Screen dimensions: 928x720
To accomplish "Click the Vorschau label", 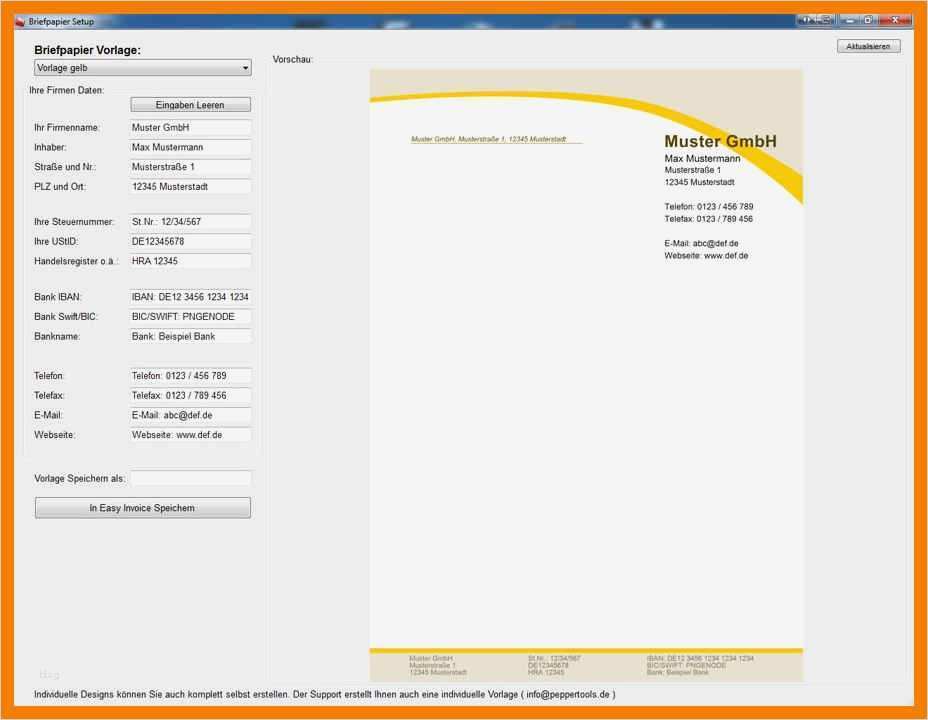I will 292,60.
